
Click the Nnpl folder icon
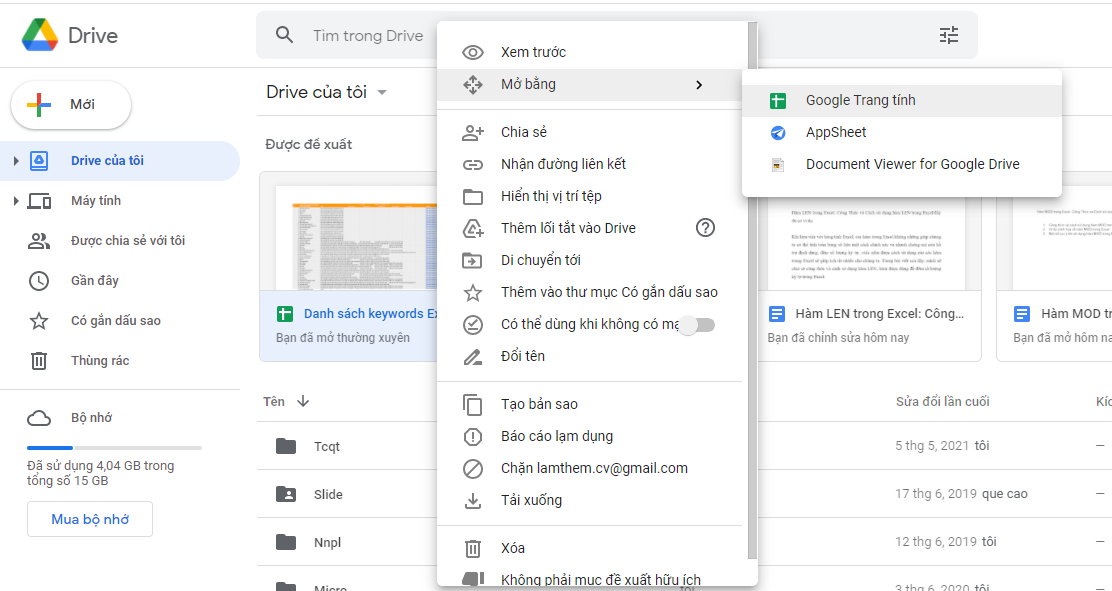point(286,543)
